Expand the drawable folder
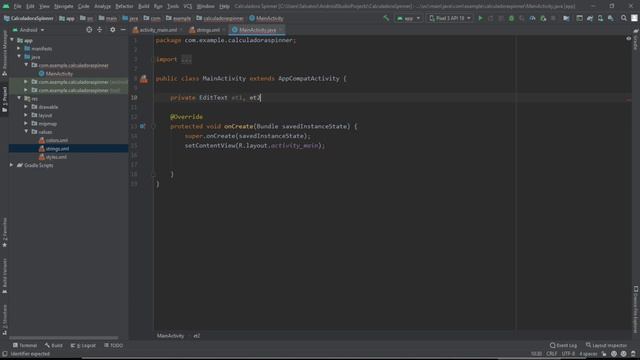Viewport: 640px width, 360px height. tap(26, 107)
